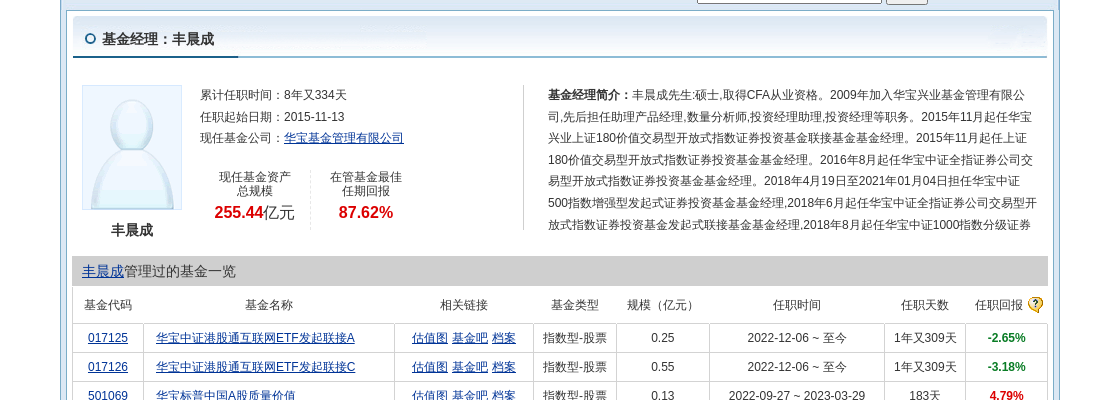Click the 任职回报 column header text
1120x400 pixels.
(999, 305)
